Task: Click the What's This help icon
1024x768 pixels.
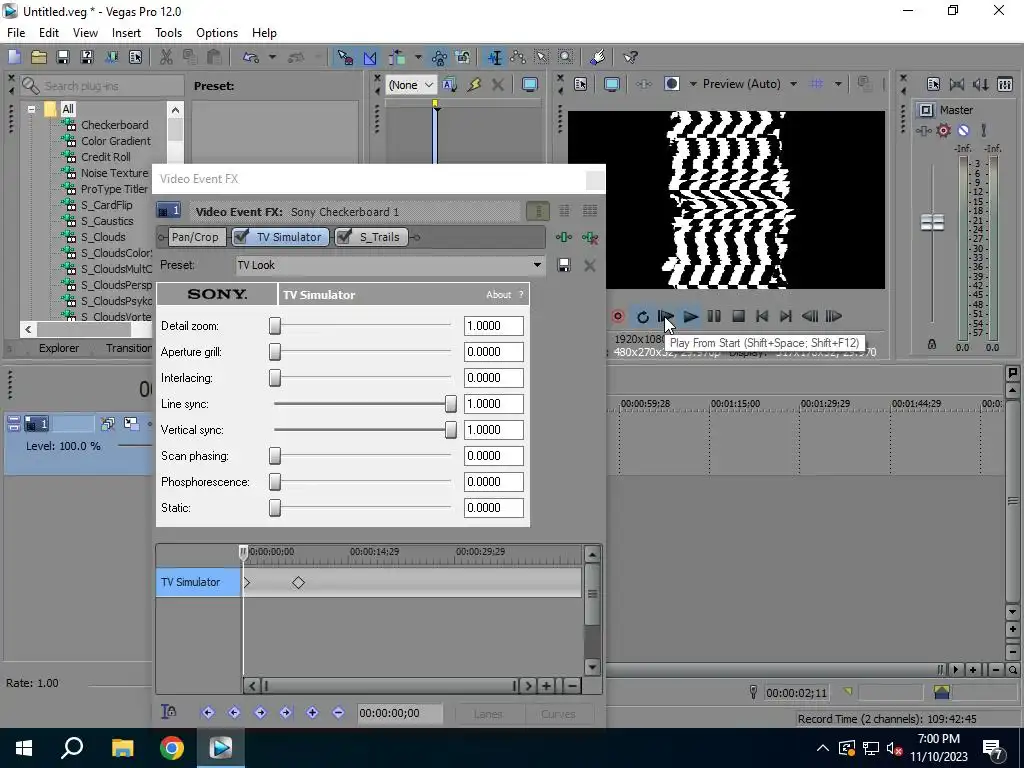Action: tap(630, 57)
